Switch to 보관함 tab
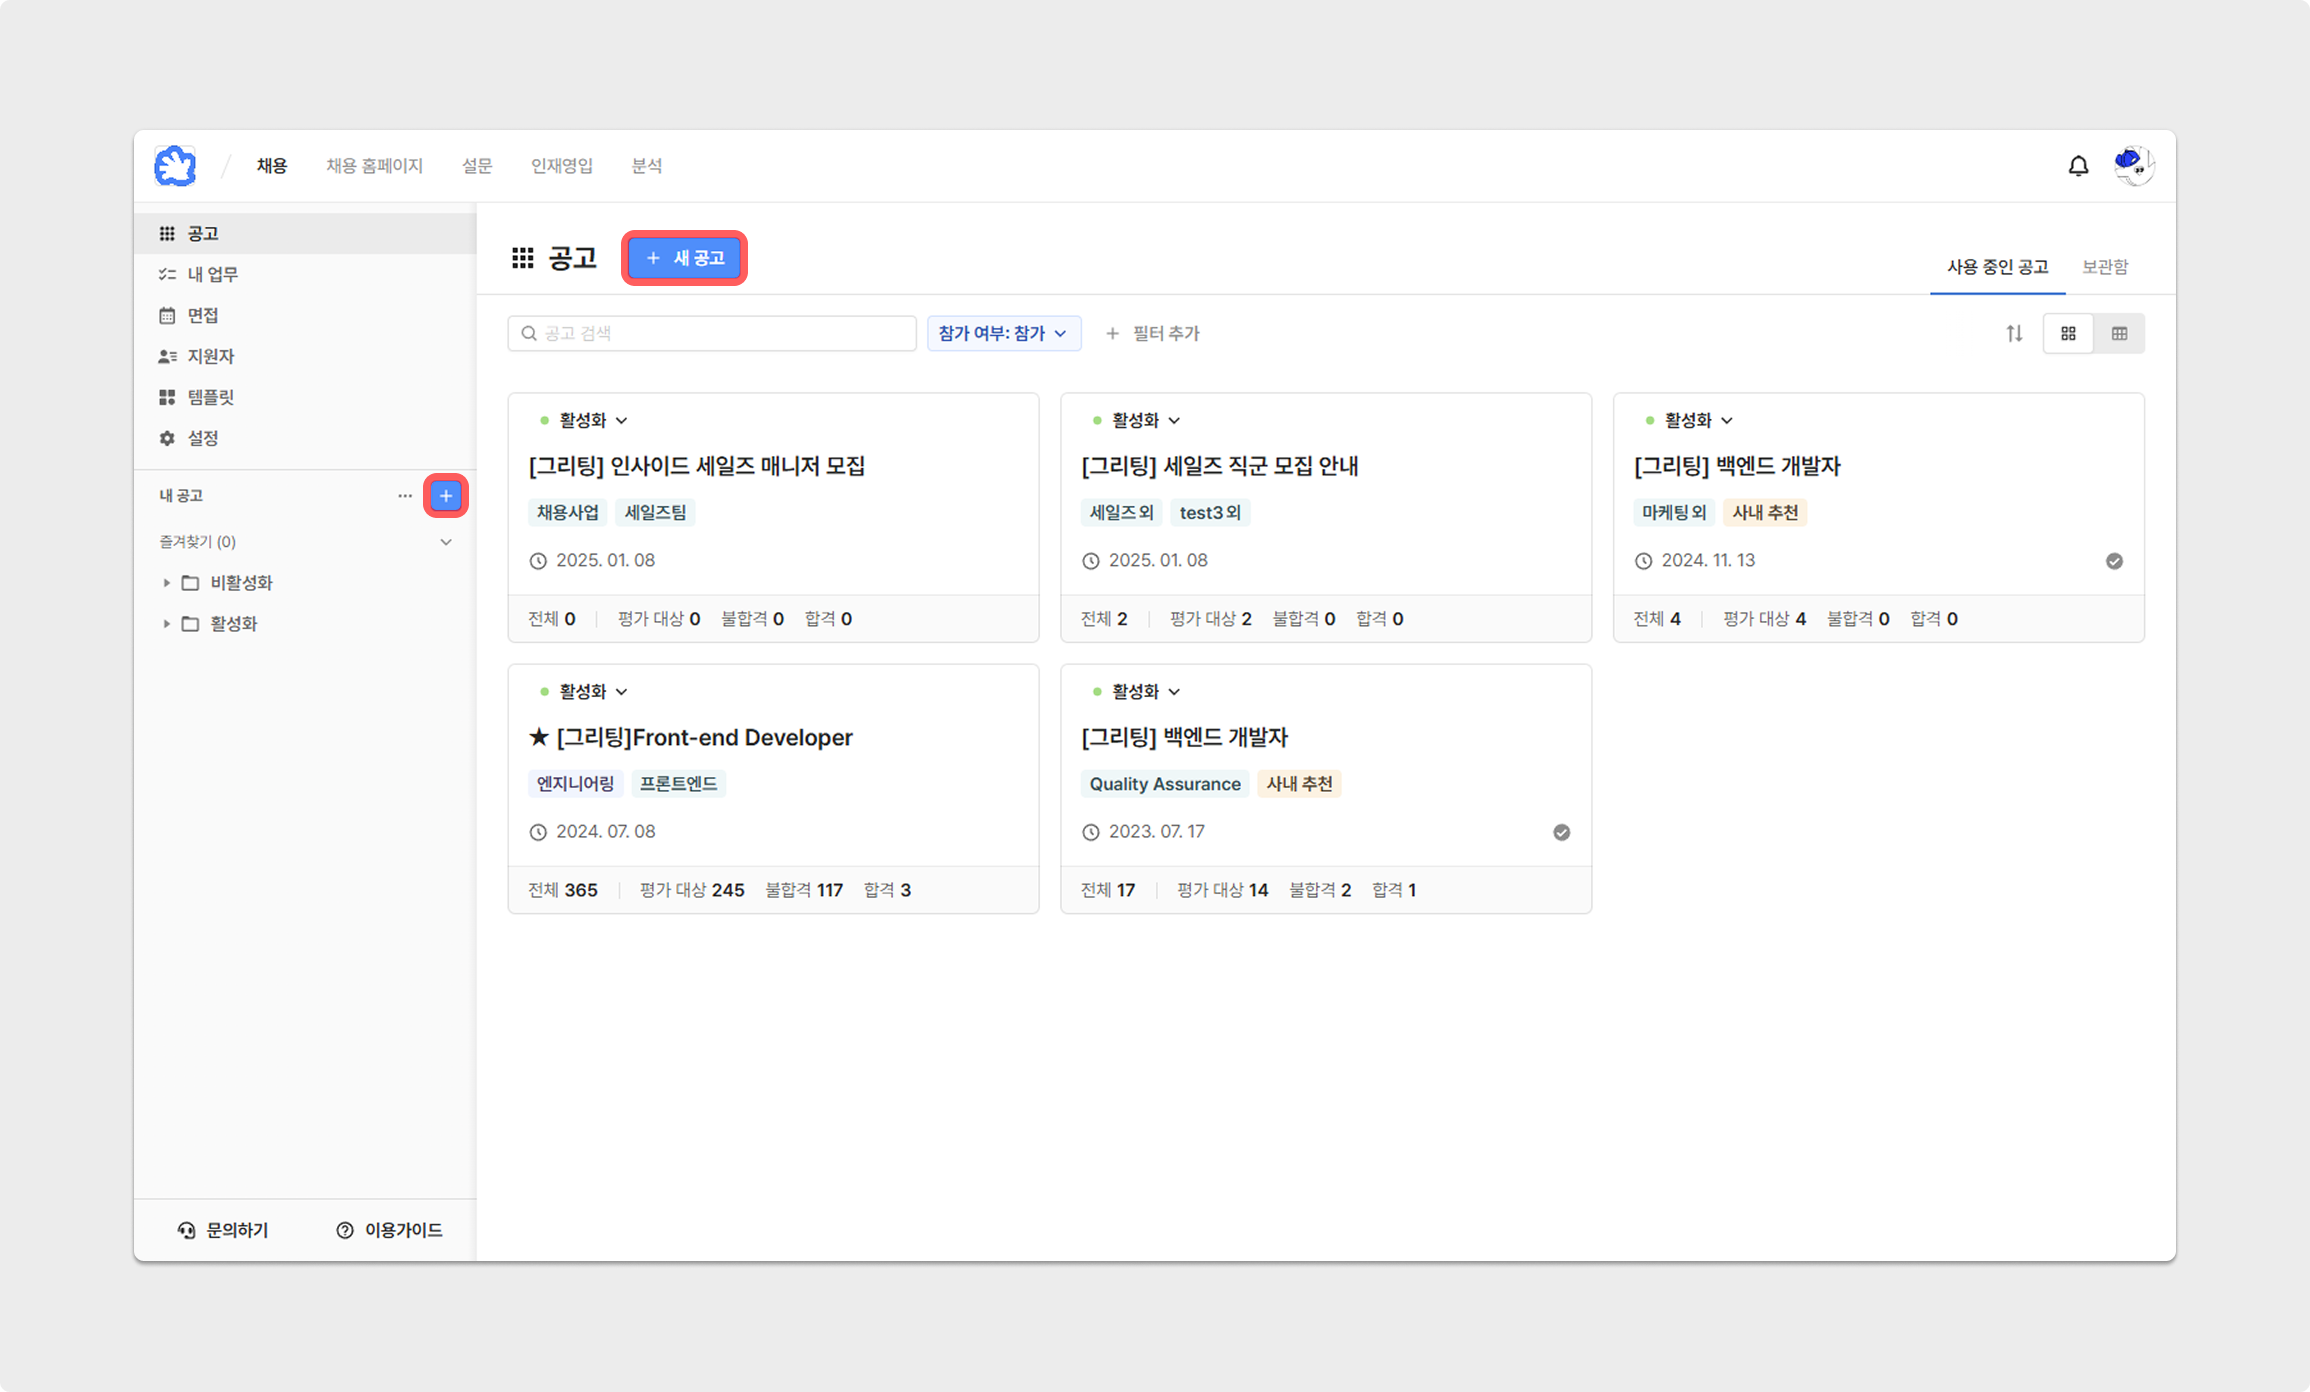Image resolution: width=2310 pixels, height=1392 pixels. coord(2104,267)
